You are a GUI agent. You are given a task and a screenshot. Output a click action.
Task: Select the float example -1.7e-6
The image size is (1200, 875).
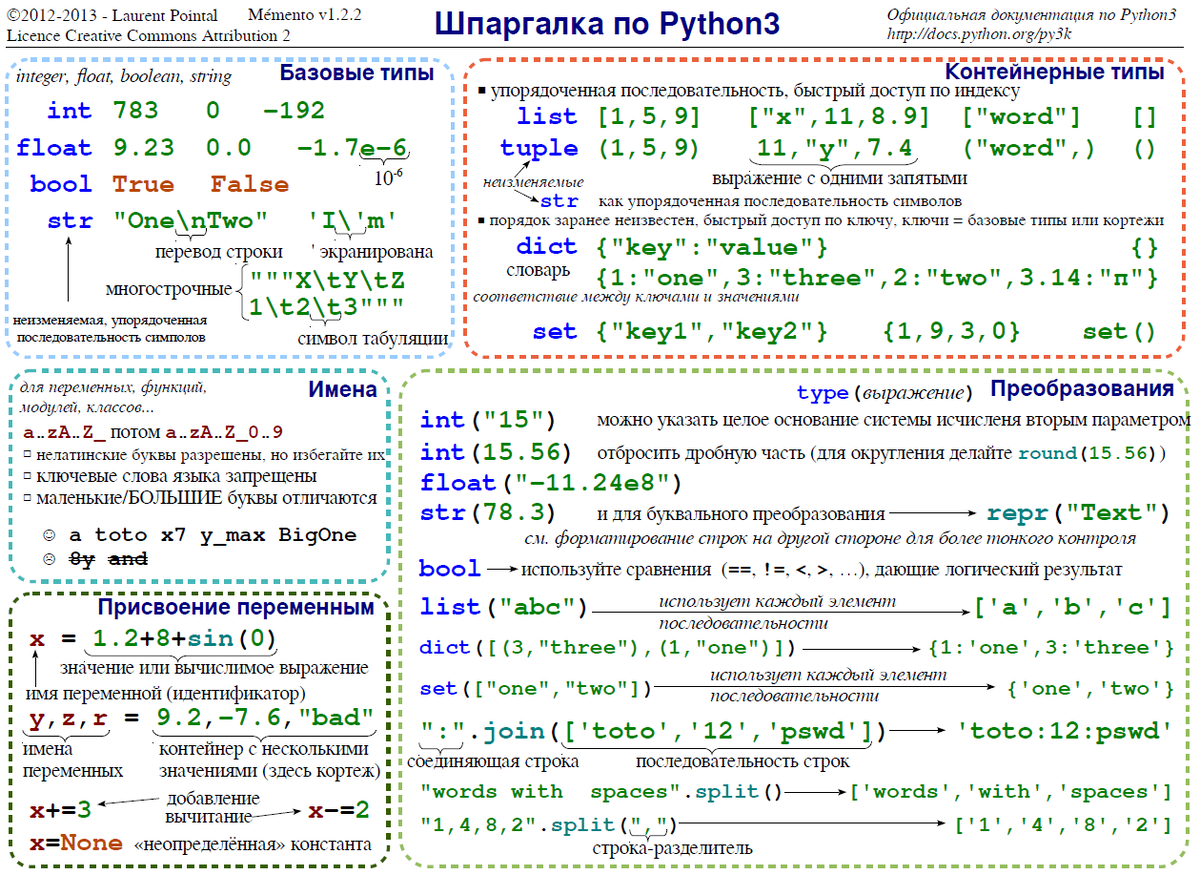(352, 147)
